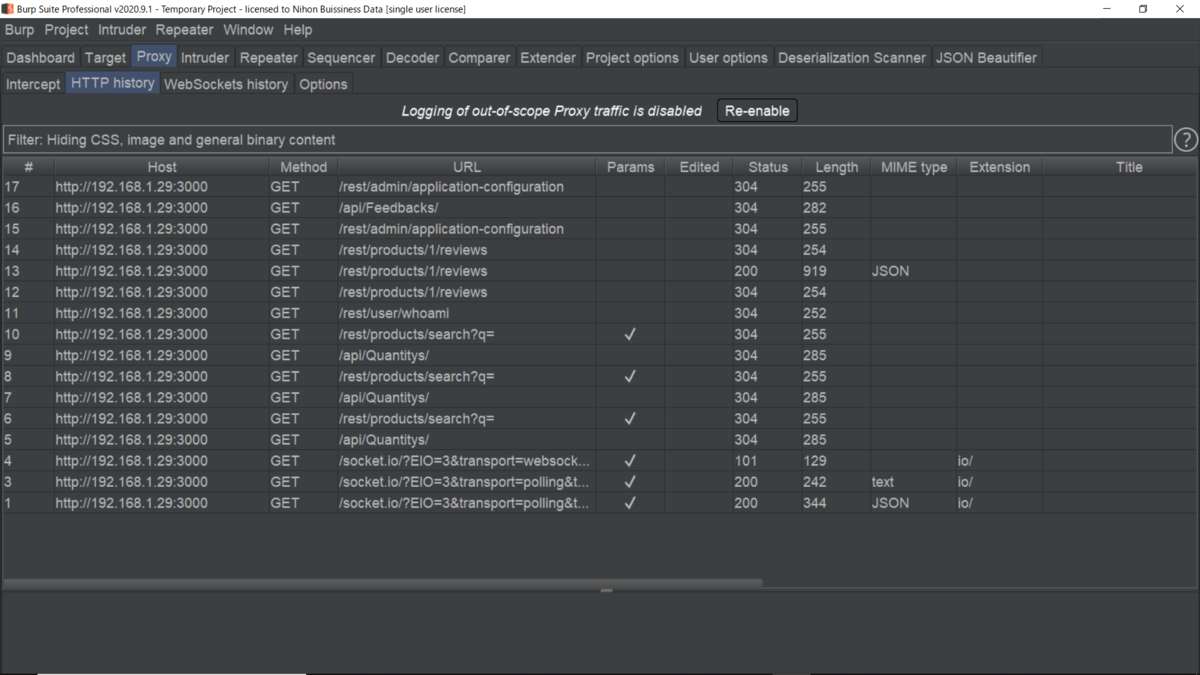Sort by the URL column header
Image resolution: width=1200 pixels, height=675 pixels.
tap(467, 167)
